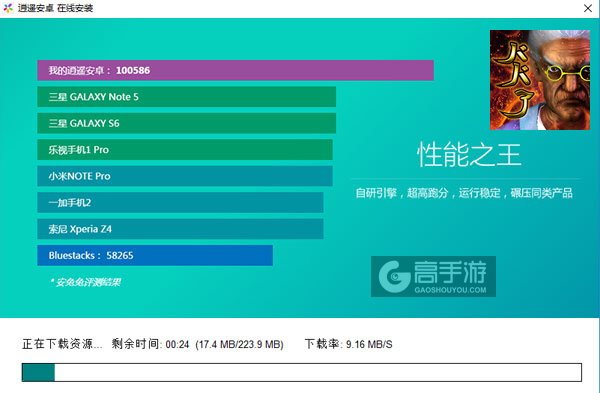Select the 三星 GALAXY Note 5 bar
The image size is (600, 393).
186,97
